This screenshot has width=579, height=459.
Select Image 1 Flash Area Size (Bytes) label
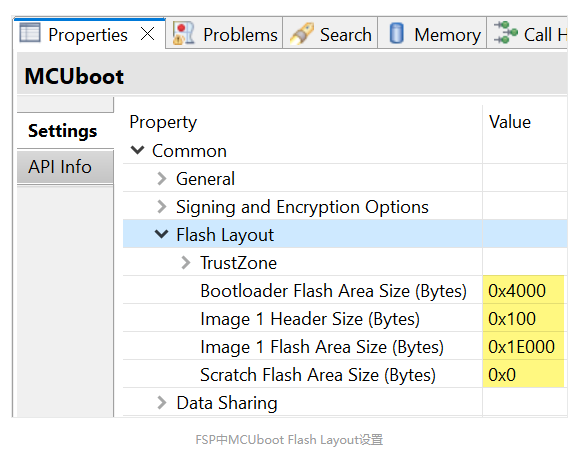[x=322, y=347]
